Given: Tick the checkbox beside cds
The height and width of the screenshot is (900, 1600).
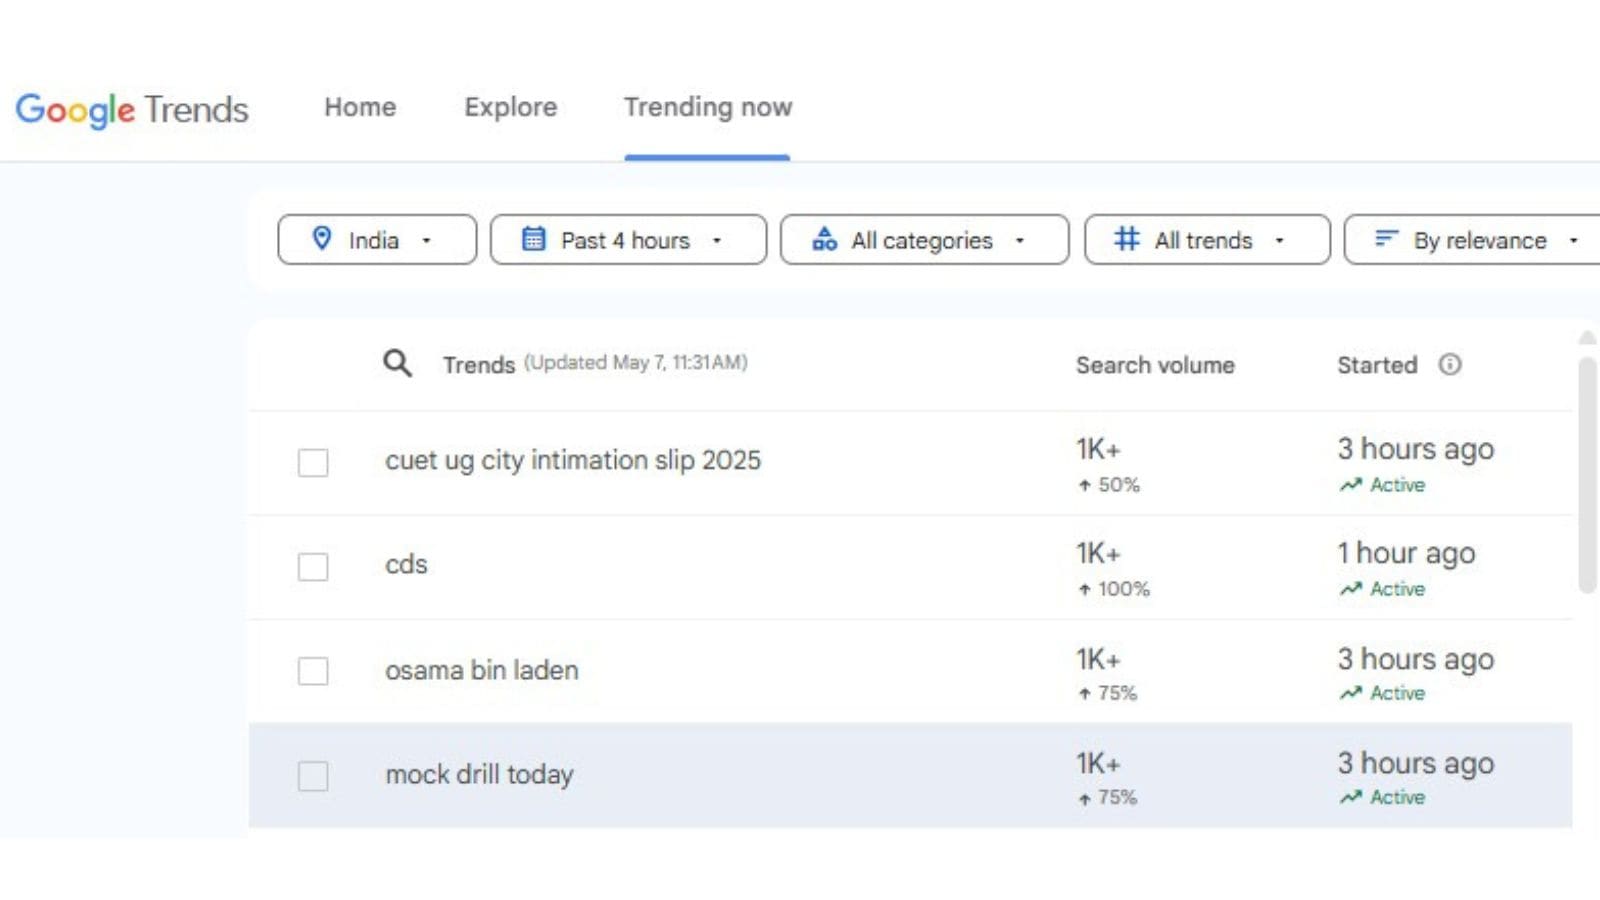Looking at the screenshot, I should point(313,566).
